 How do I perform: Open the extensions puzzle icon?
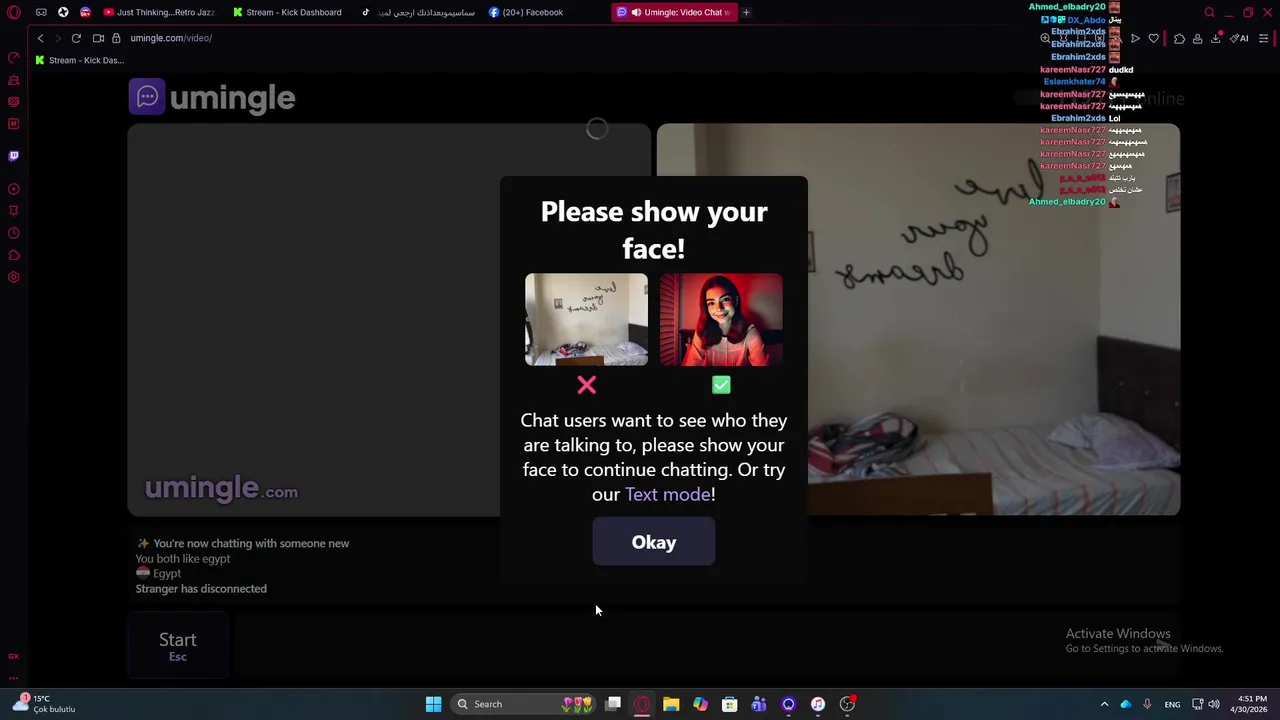tap(1179, 38)
